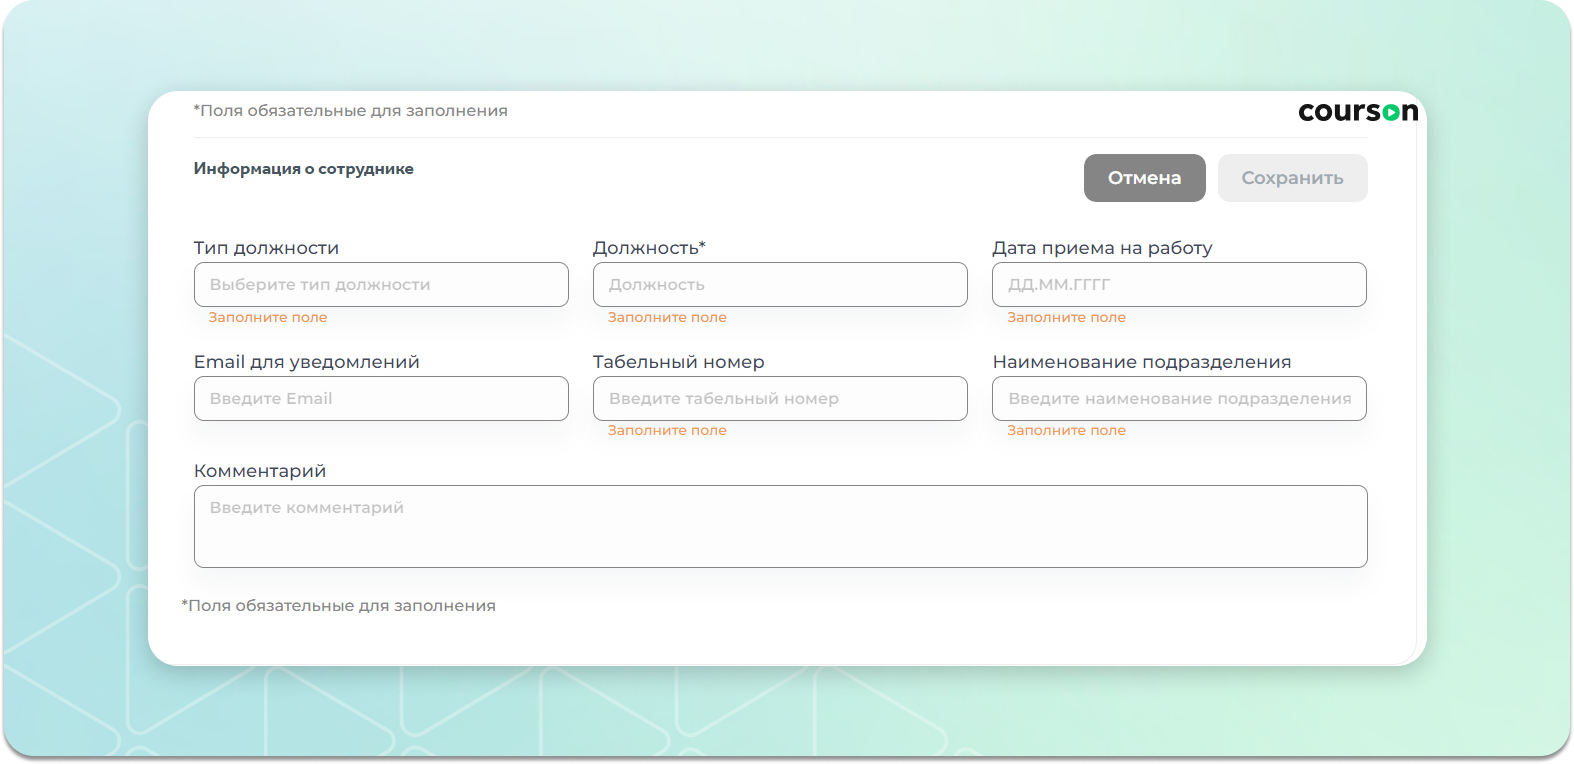Image resolution: width=1574 pixels, height=764 pixels.
Task: Click the Информация о сотруднике heading
Action: coord(303,169)
